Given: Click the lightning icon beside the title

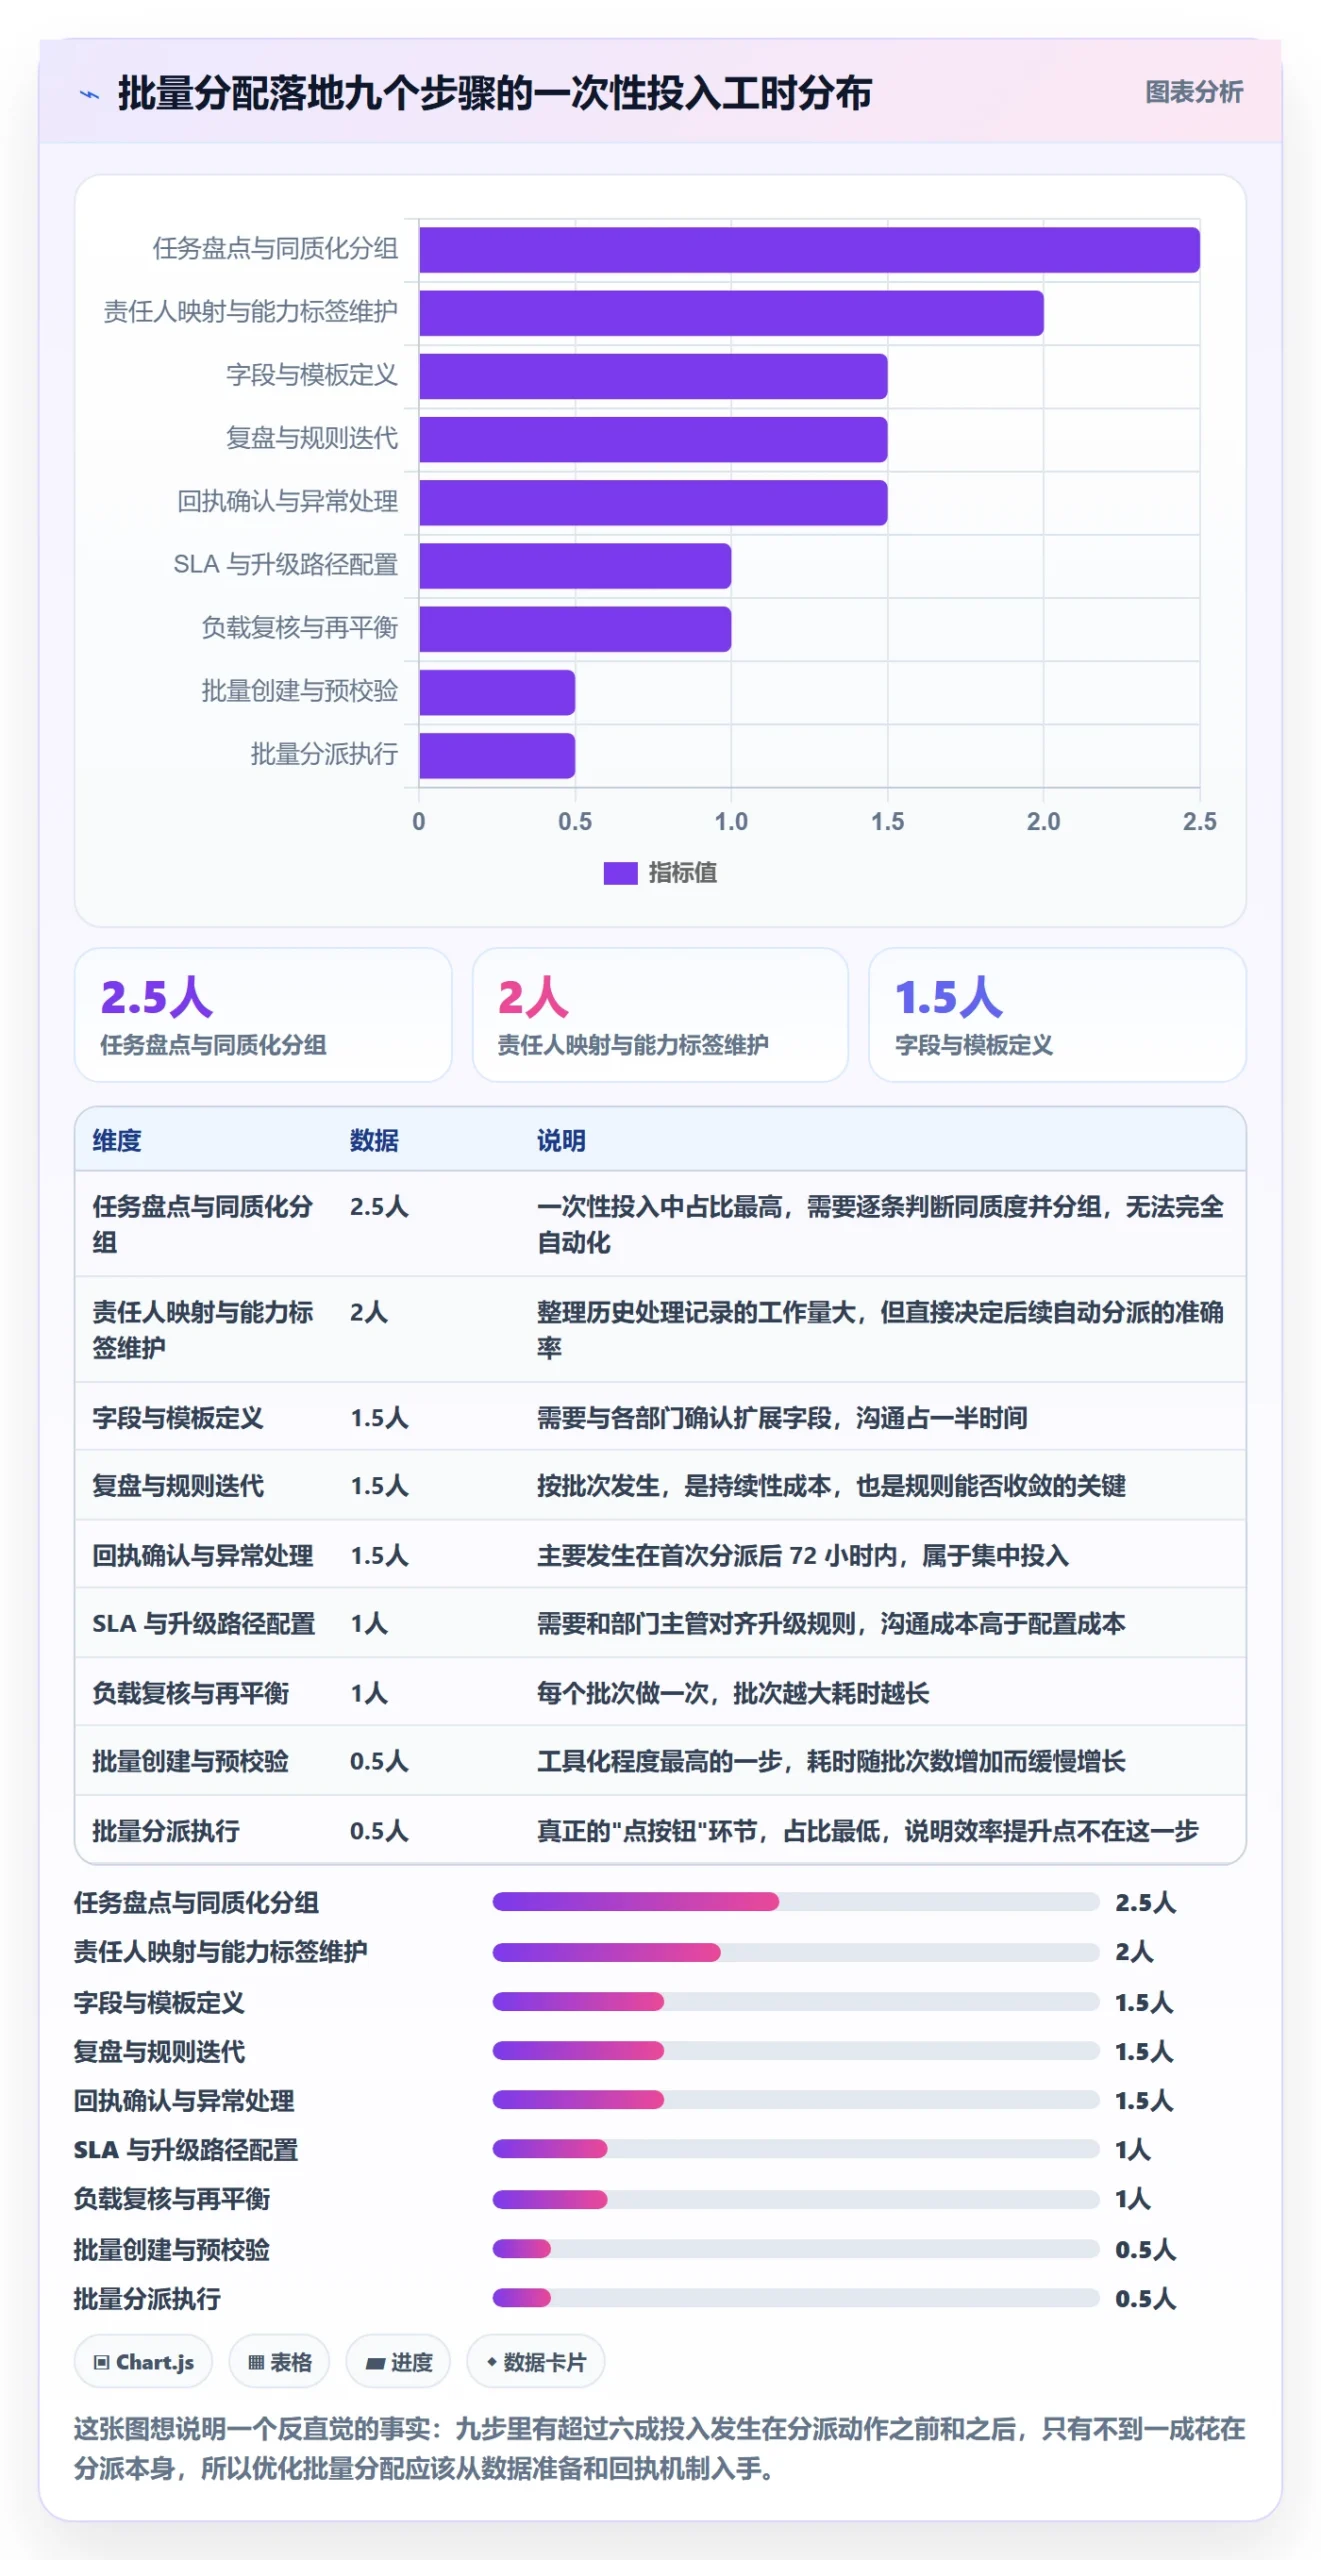Looking at the screenshot, I should coord(90,94).
